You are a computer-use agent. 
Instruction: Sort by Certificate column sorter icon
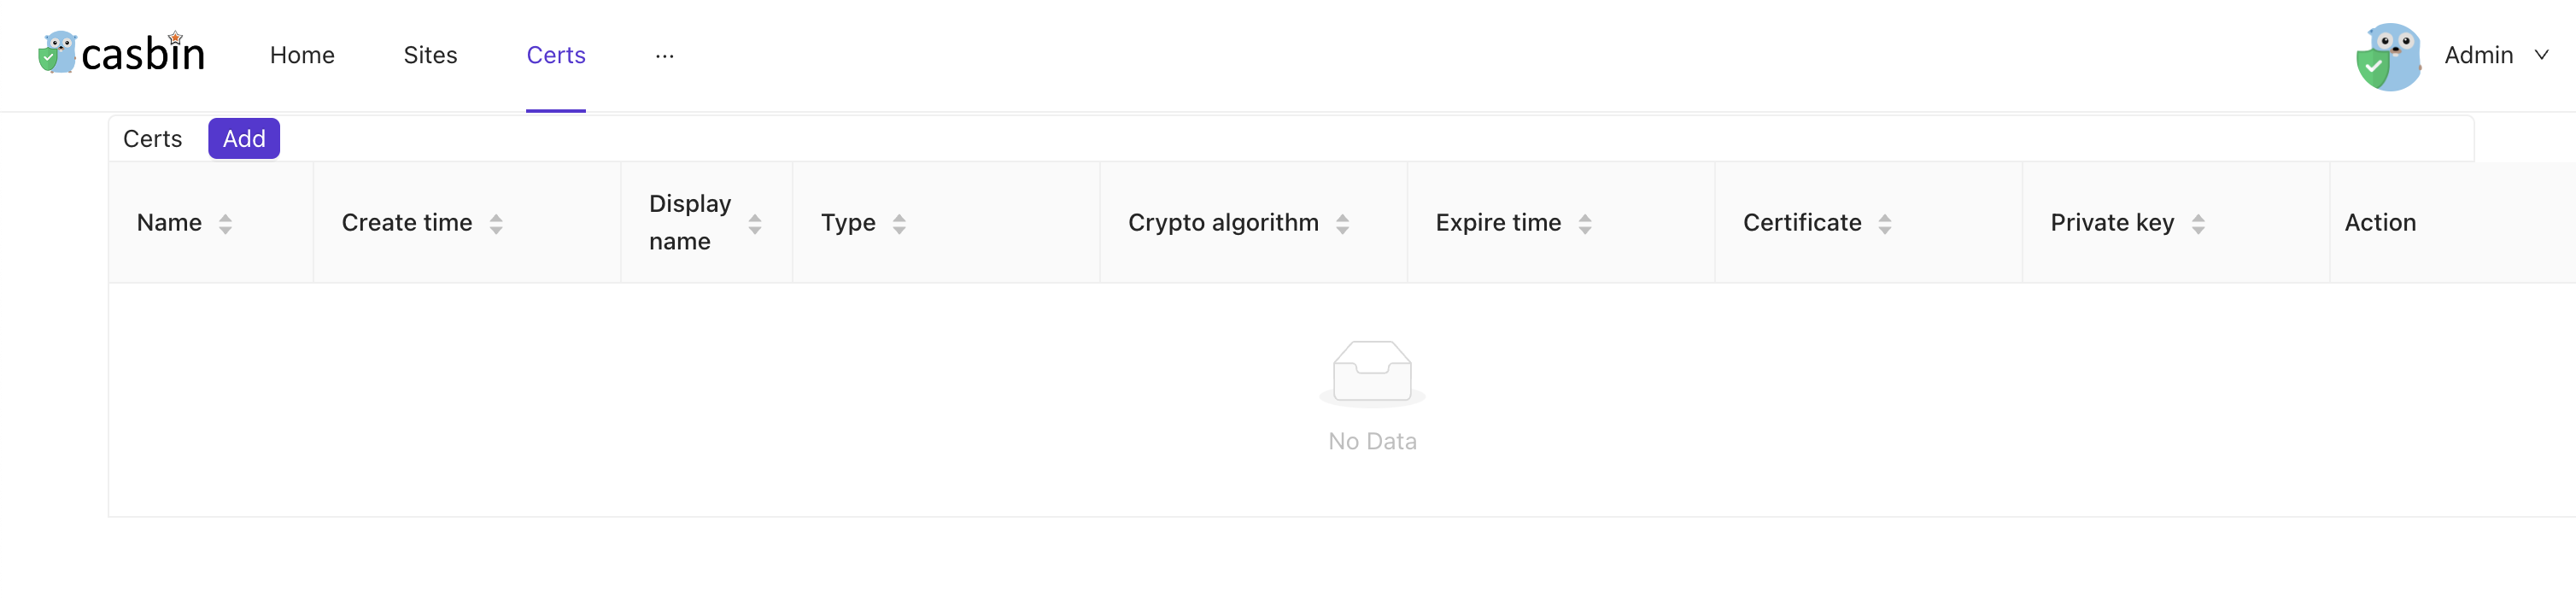point(1884,224)
